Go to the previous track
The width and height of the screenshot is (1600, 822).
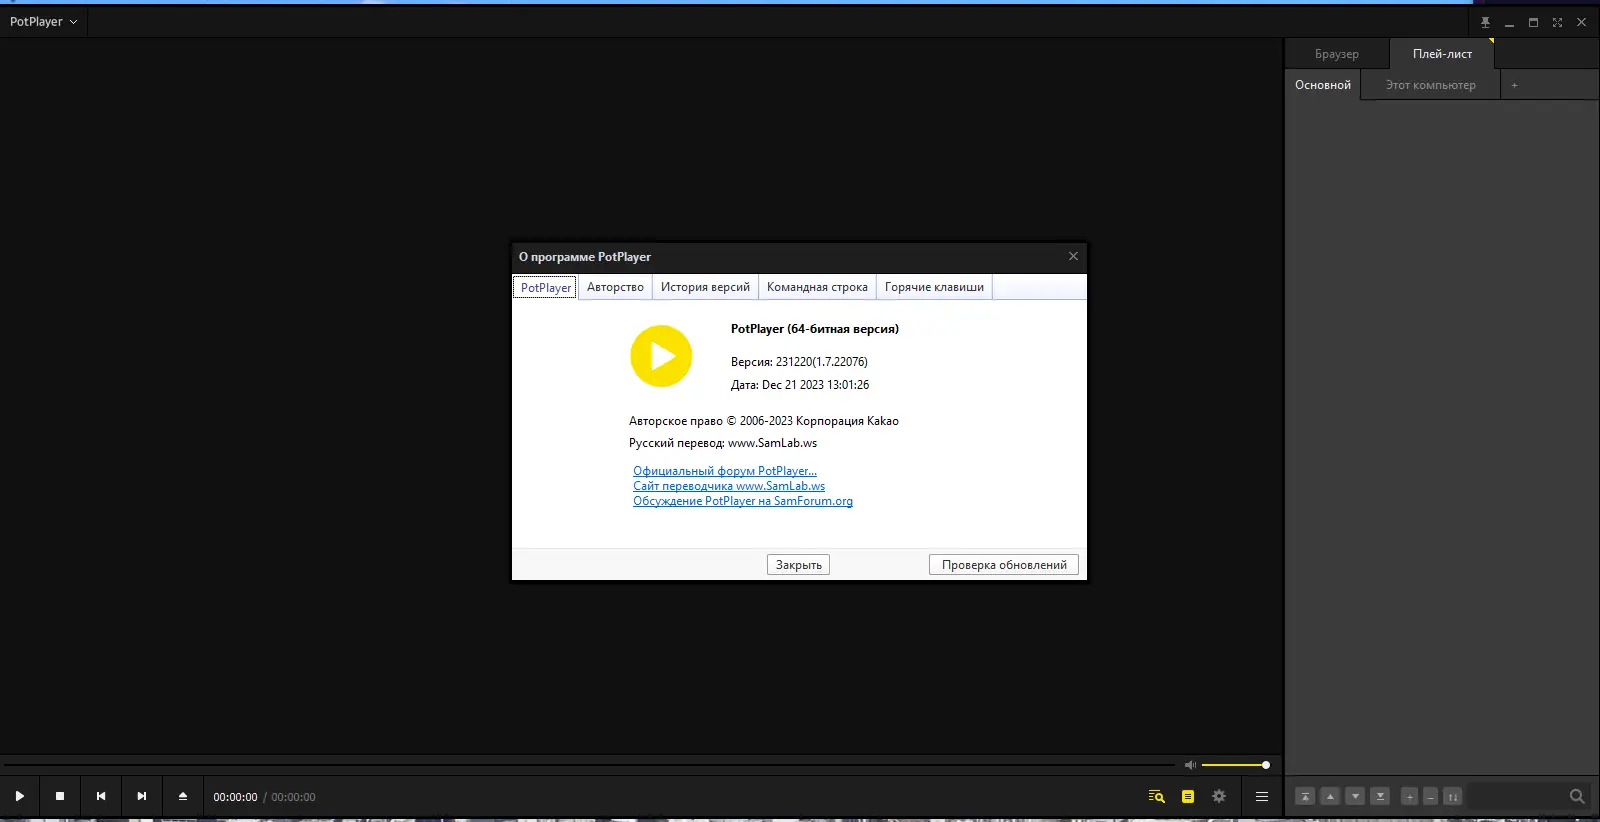(x=101, y=796)
